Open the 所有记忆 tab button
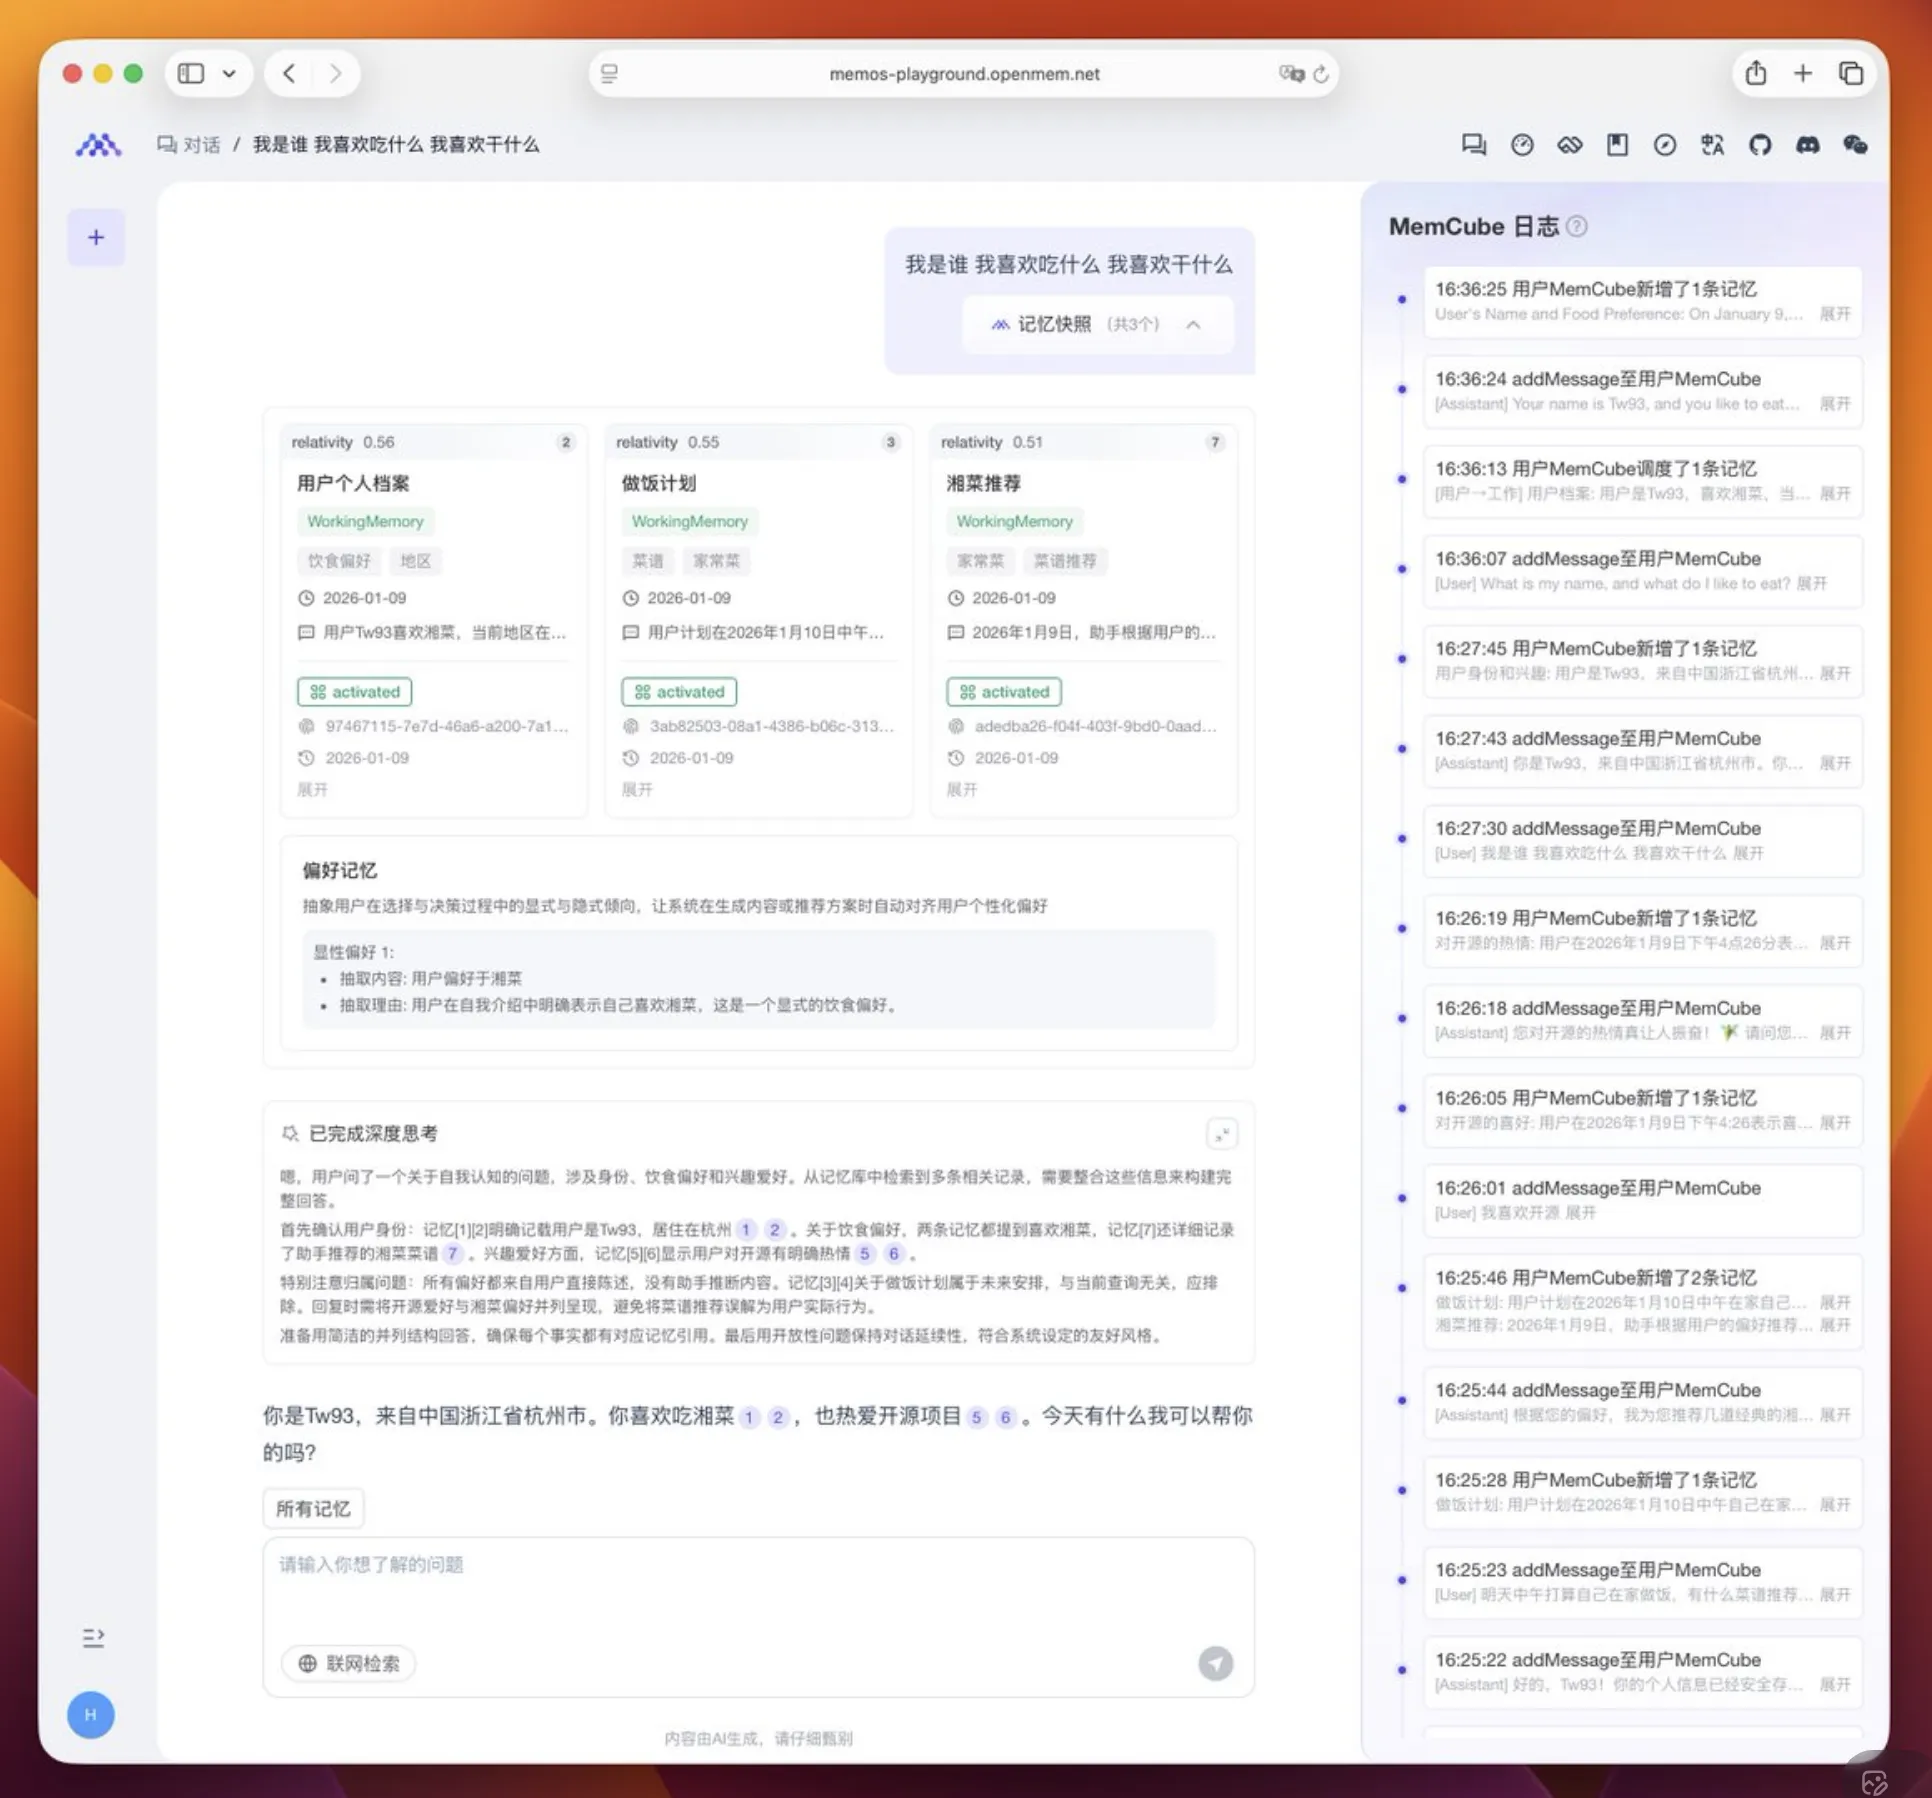The width and height of the screenshot is (1932, 1798). (313, 1509)
